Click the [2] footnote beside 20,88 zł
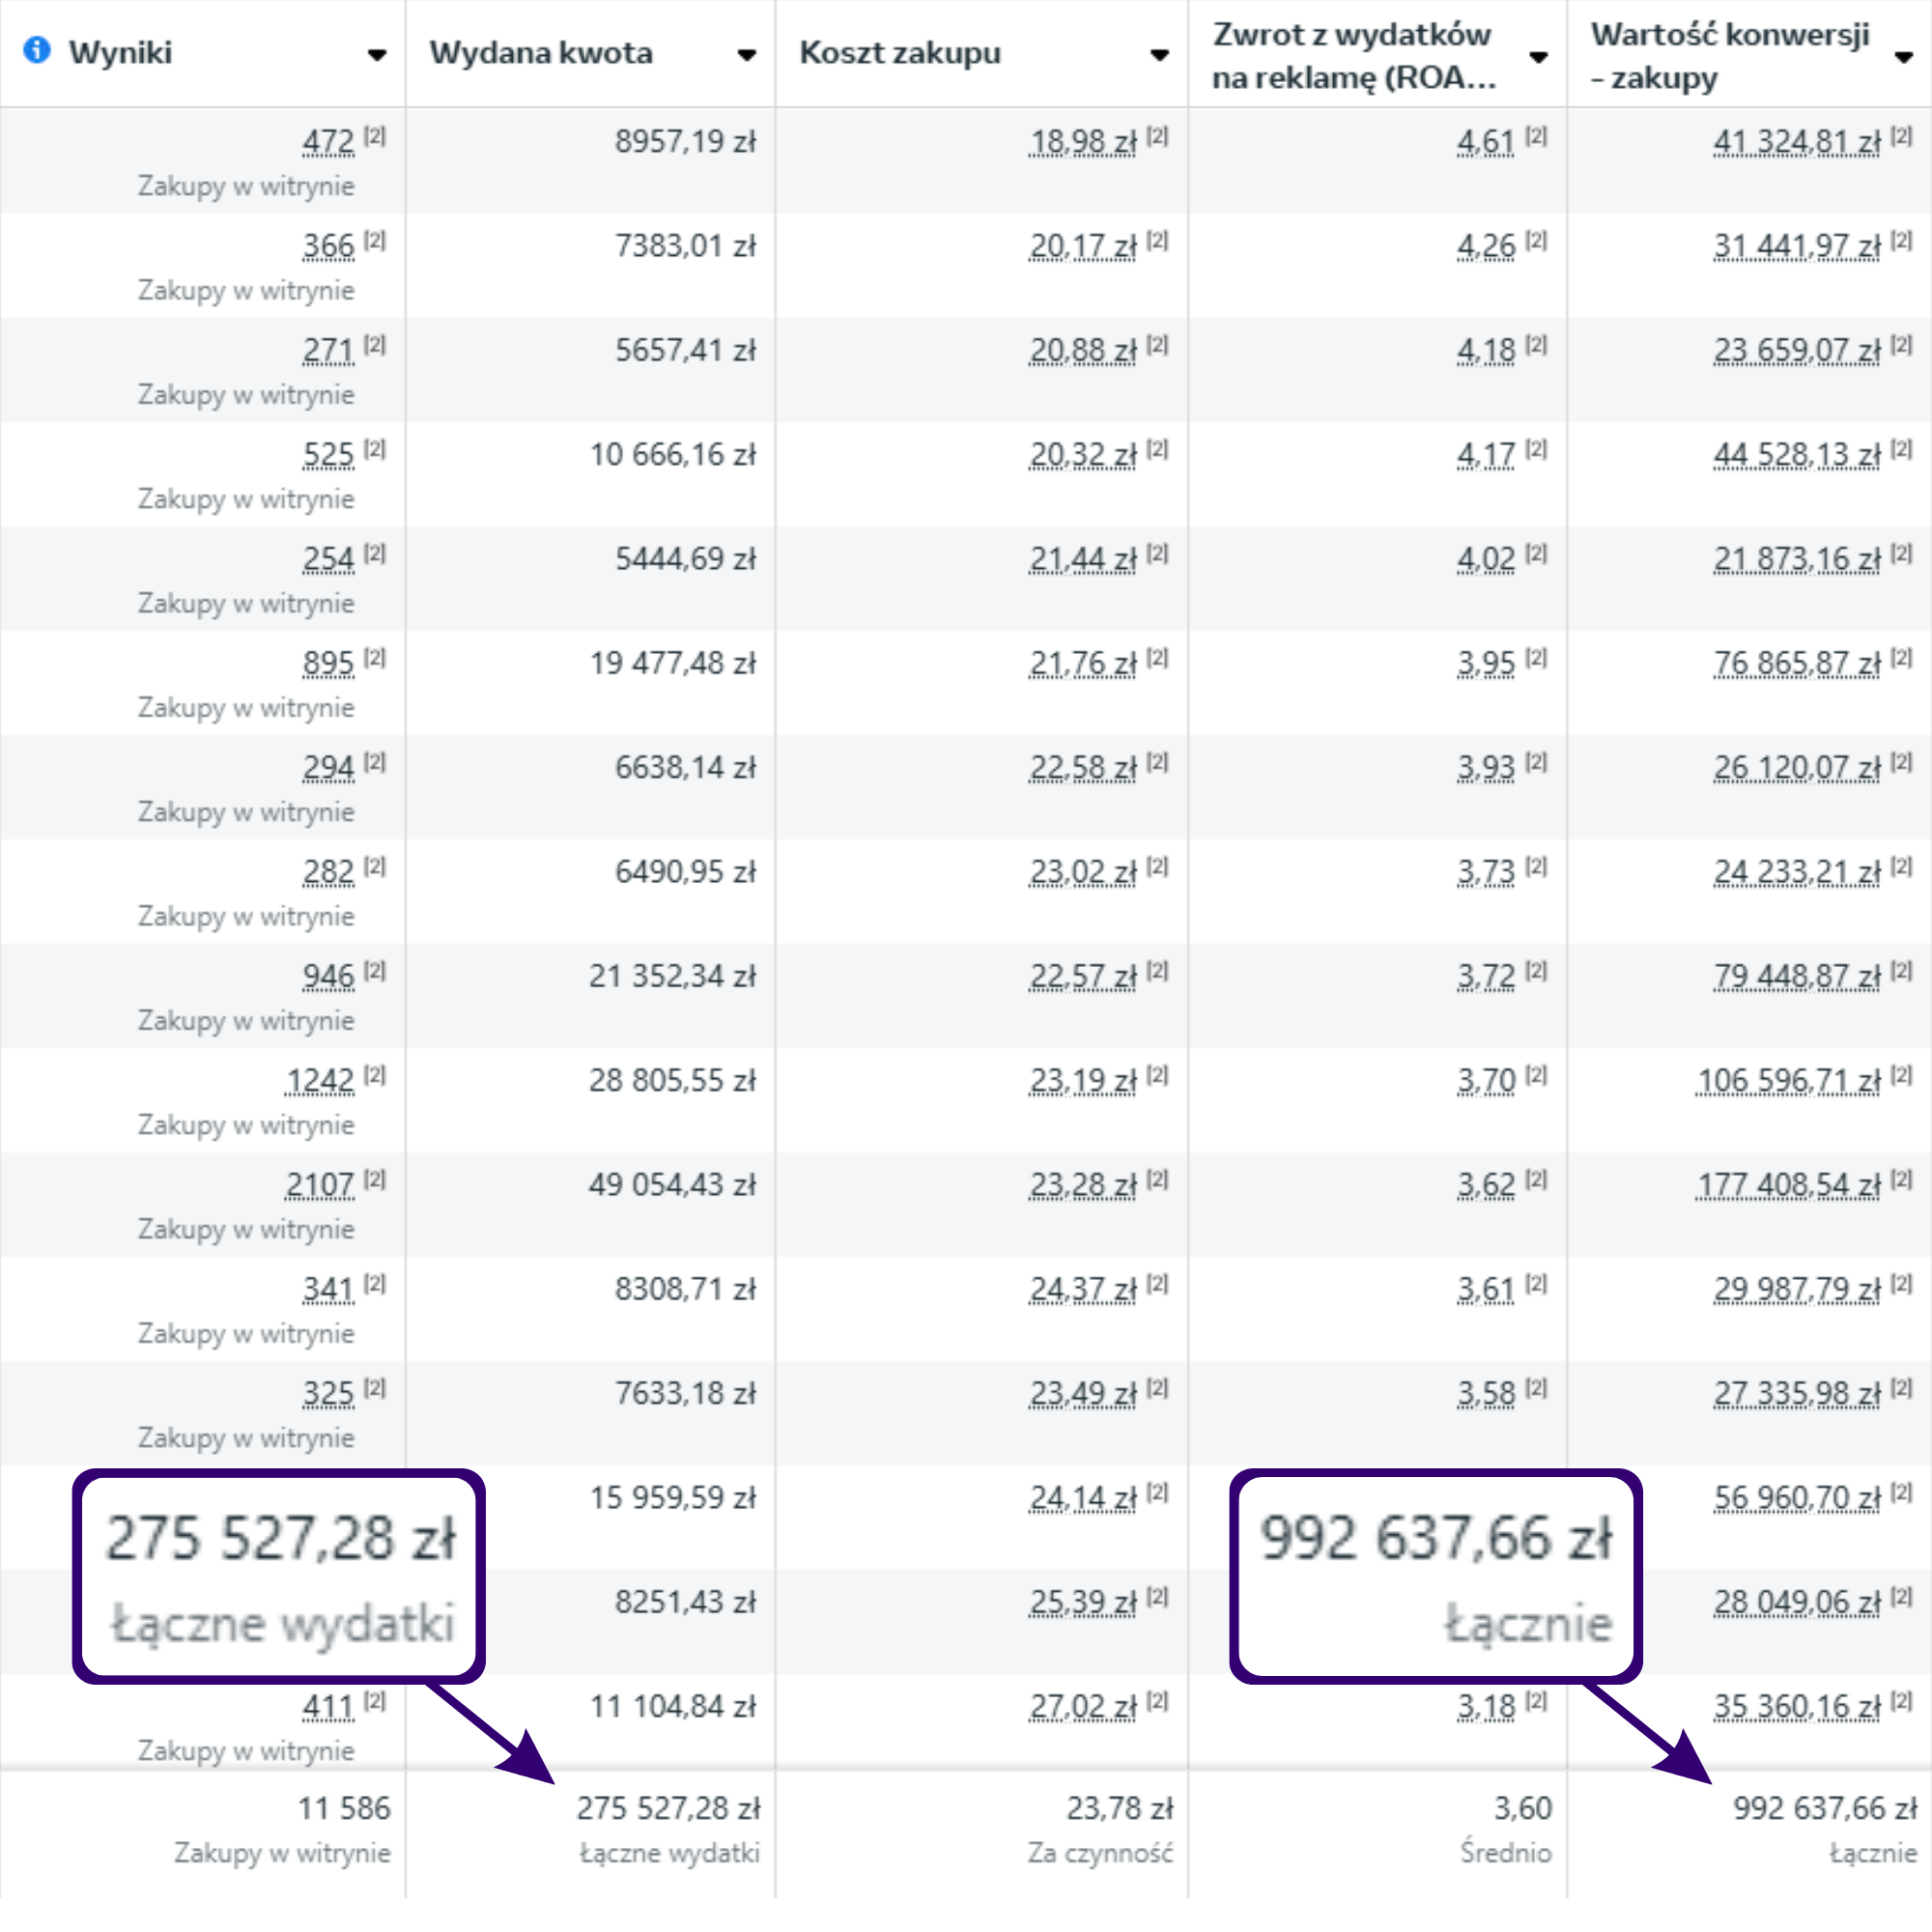This screenshot has height=1932, width=1932. (x=1157, y=345)
